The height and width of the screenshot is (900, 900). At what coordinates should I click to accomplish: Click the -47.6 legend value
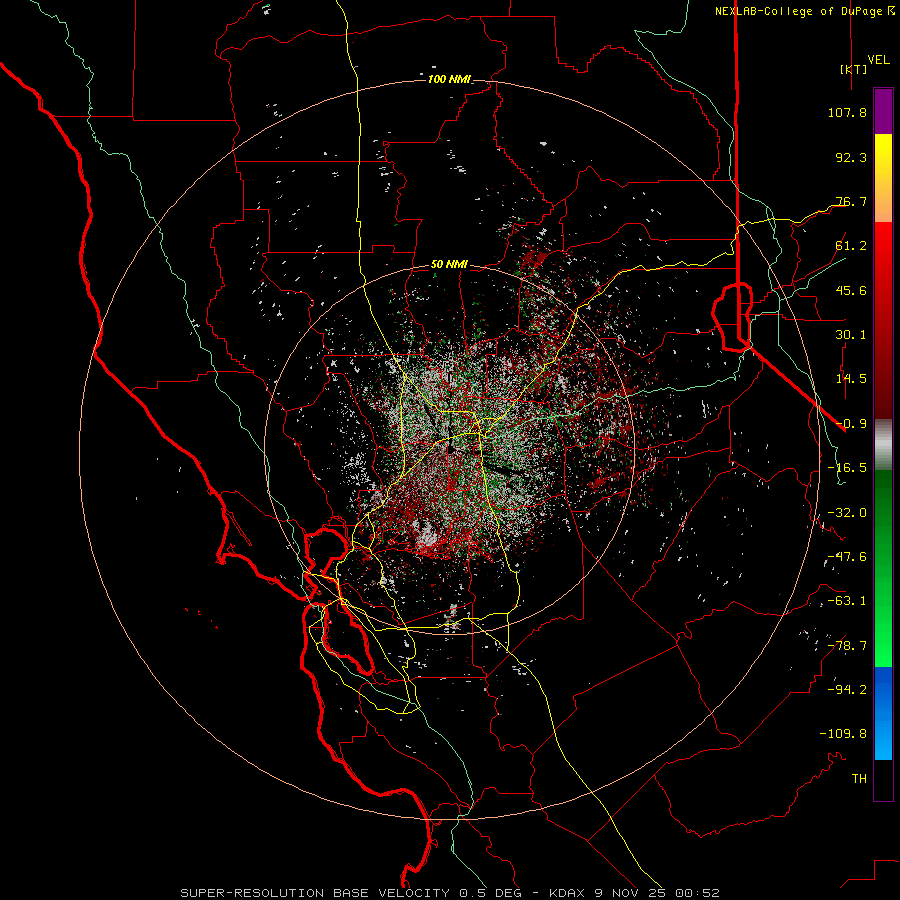coord(847,557)
